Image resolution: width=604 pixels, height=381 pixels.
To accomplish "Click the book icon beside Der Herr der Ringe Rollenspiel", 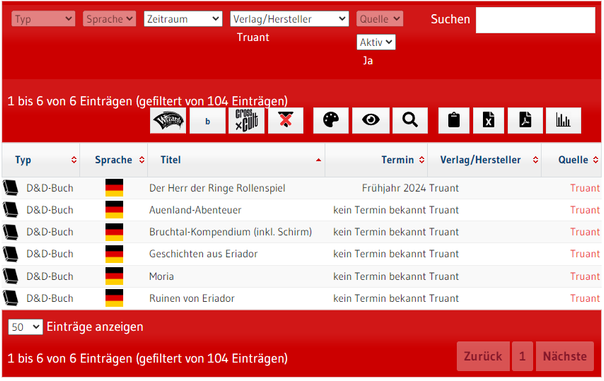I will click(x=11, y=188).
